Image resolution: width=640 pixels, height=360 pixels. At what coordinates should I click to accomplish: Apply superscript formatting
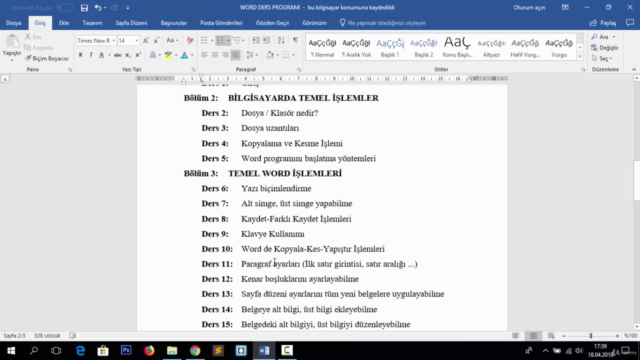tap(138, 55)
